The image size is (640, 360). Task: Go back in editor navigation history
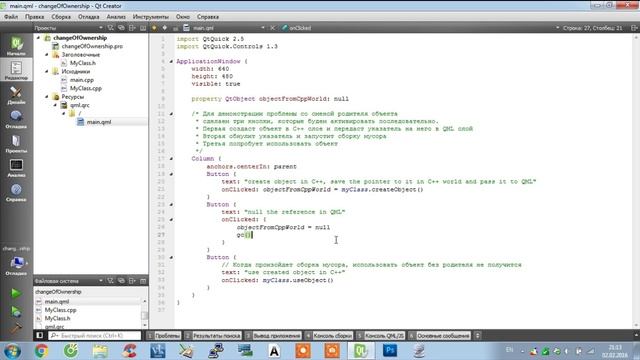[x=154, y=28]
